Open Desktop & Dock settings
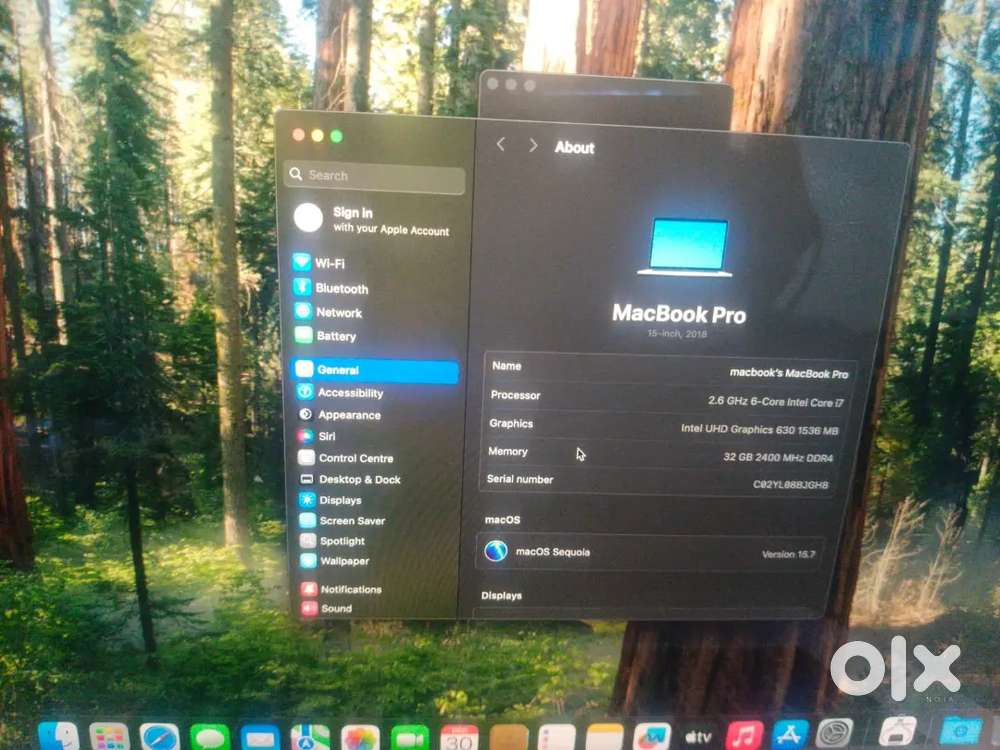This screenshot has height=750, width=1000. coord(359,479)
